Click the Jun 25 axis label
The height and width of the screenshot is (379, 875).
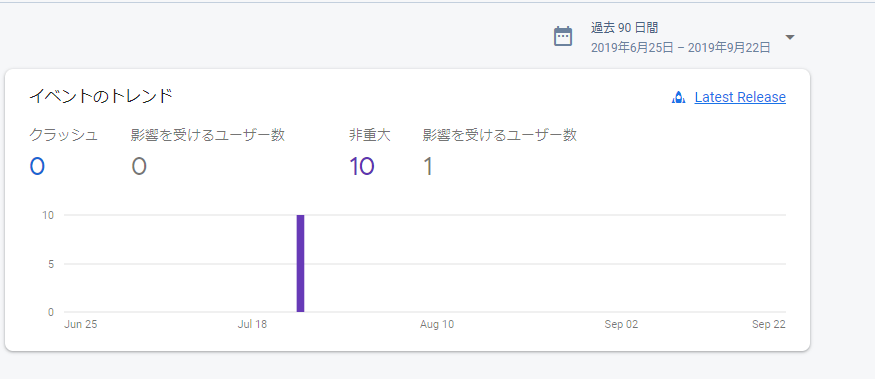click(81, 324)
